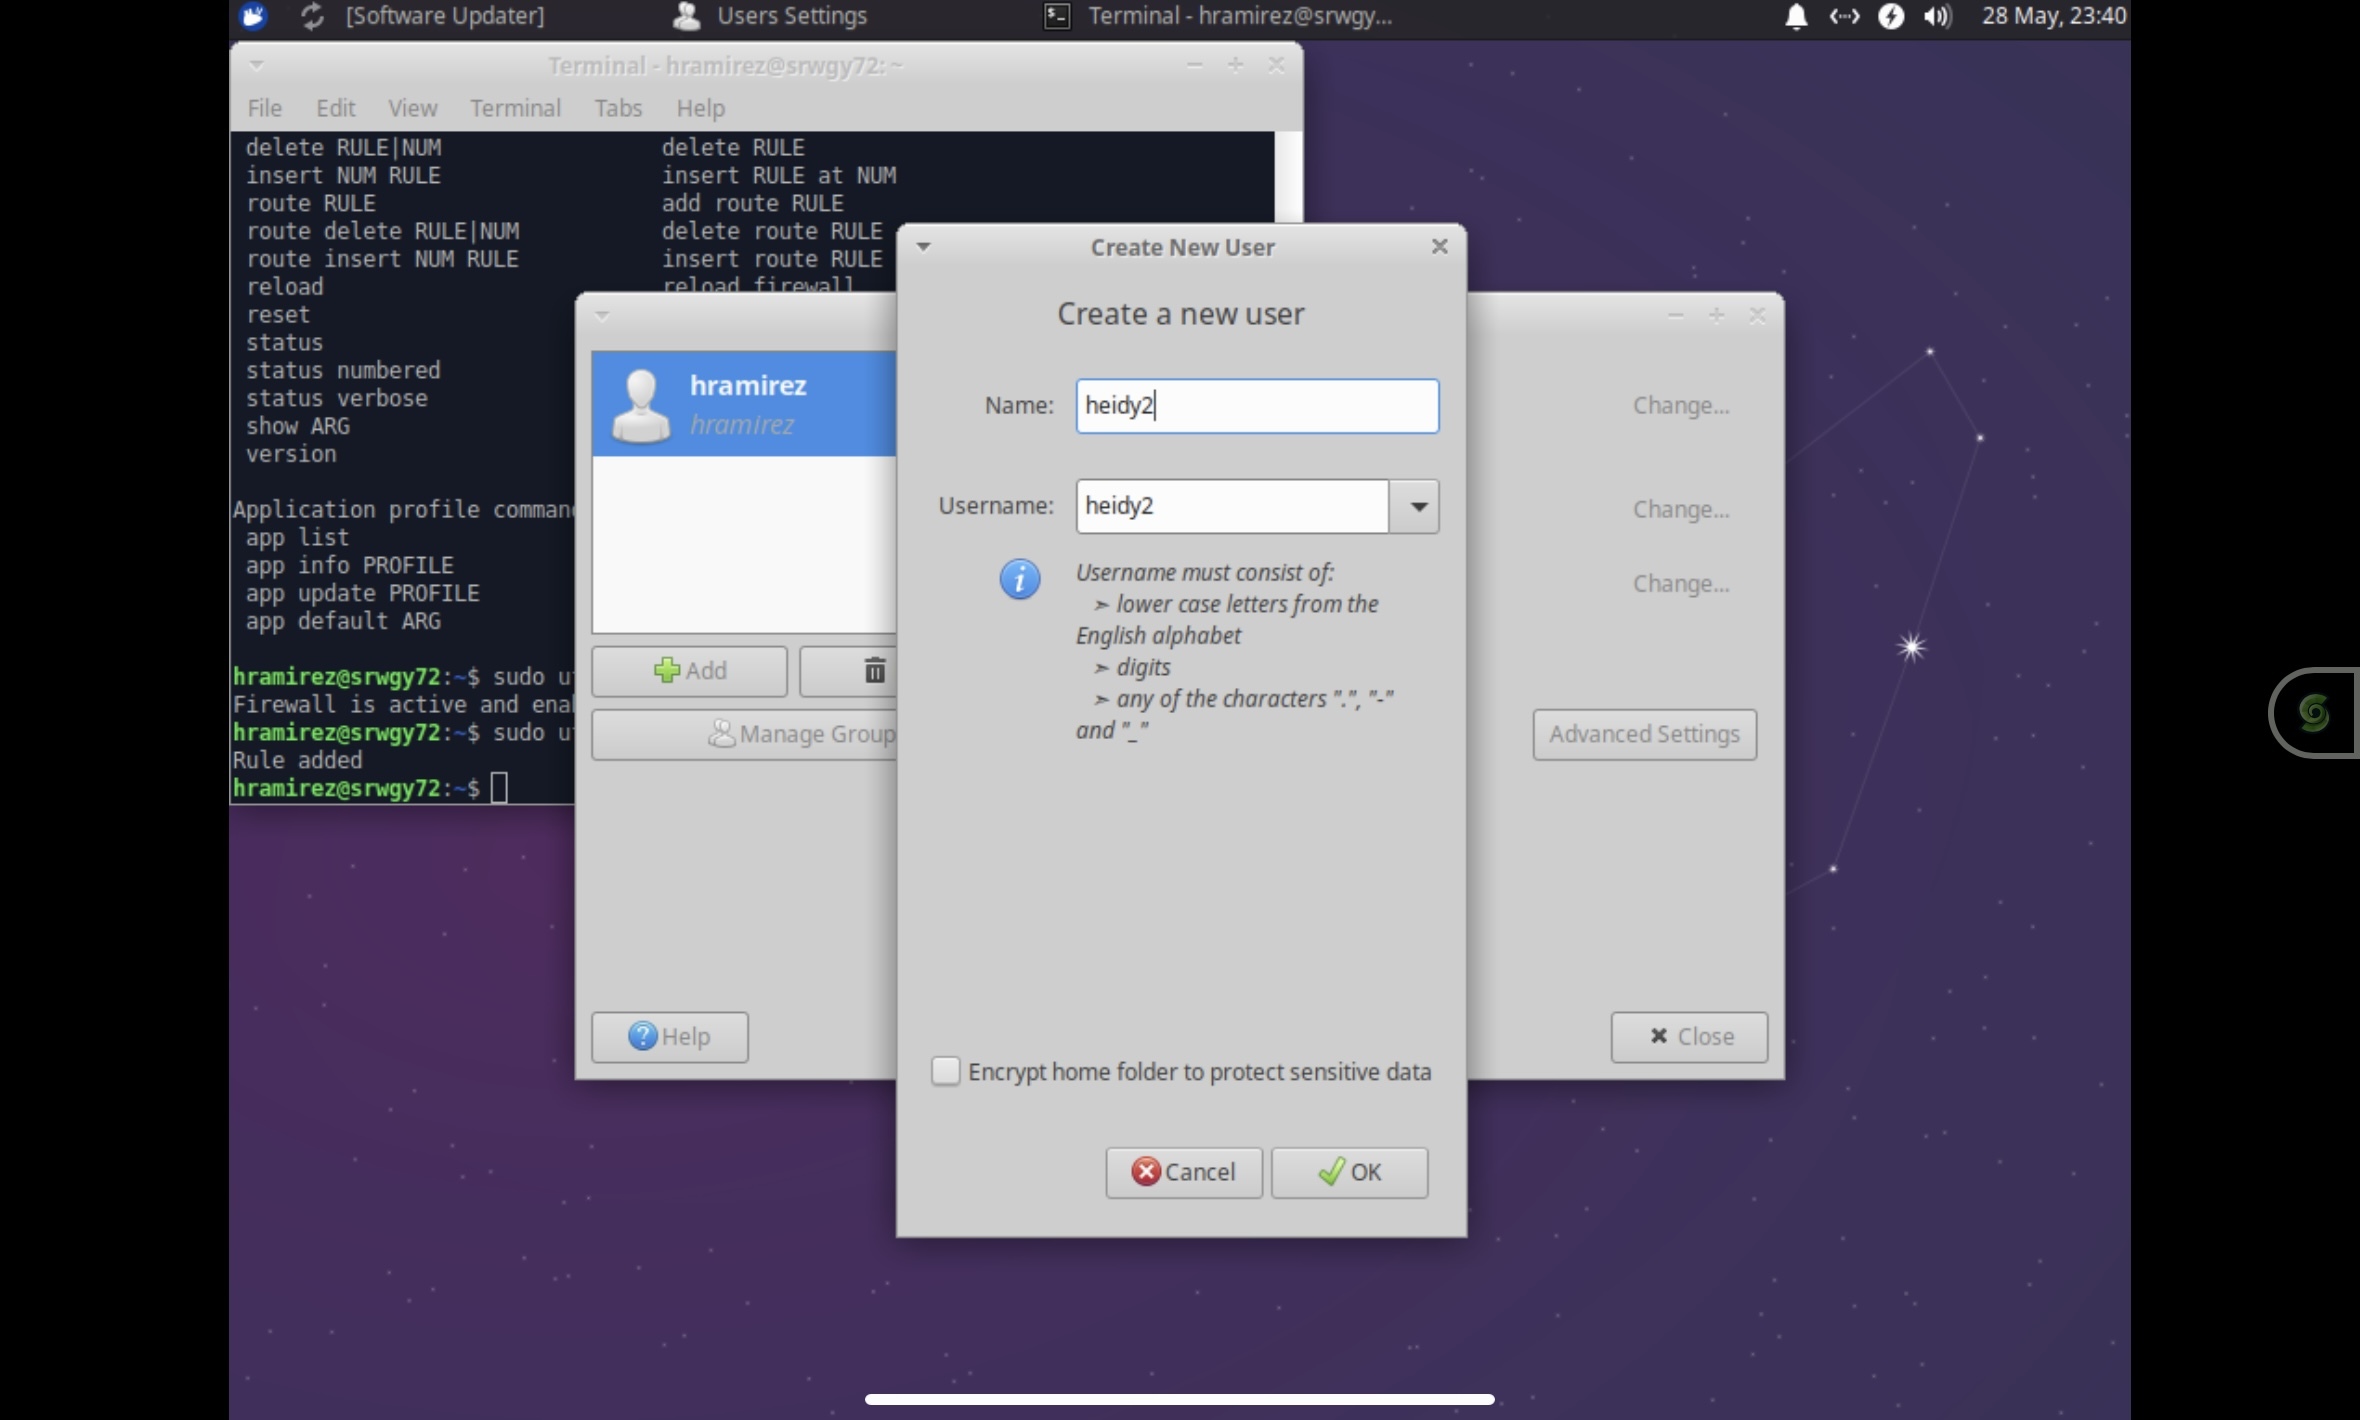
Task: Enable Encrypt home folder checkbox
Action: (945, 1071)
